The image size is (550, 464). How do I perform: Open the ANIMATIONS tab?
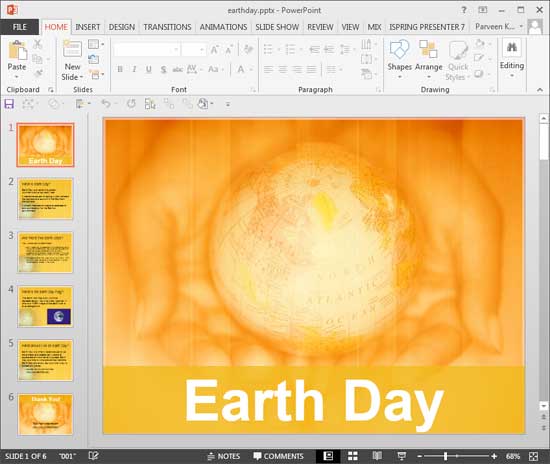[x=223, y=27]
